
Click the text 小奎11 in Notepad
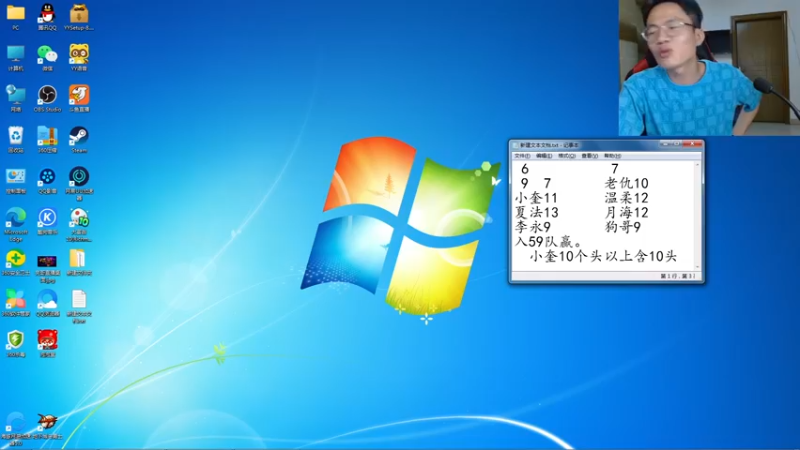[x=536, y=198]
